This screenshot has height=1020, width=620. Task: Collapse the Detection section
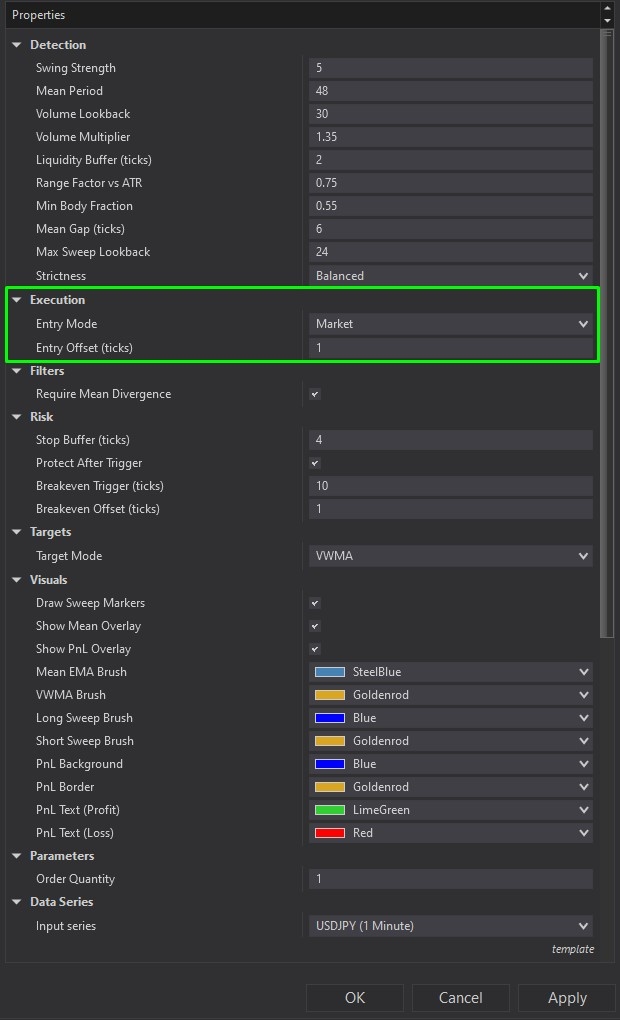(x=16, y=44)
